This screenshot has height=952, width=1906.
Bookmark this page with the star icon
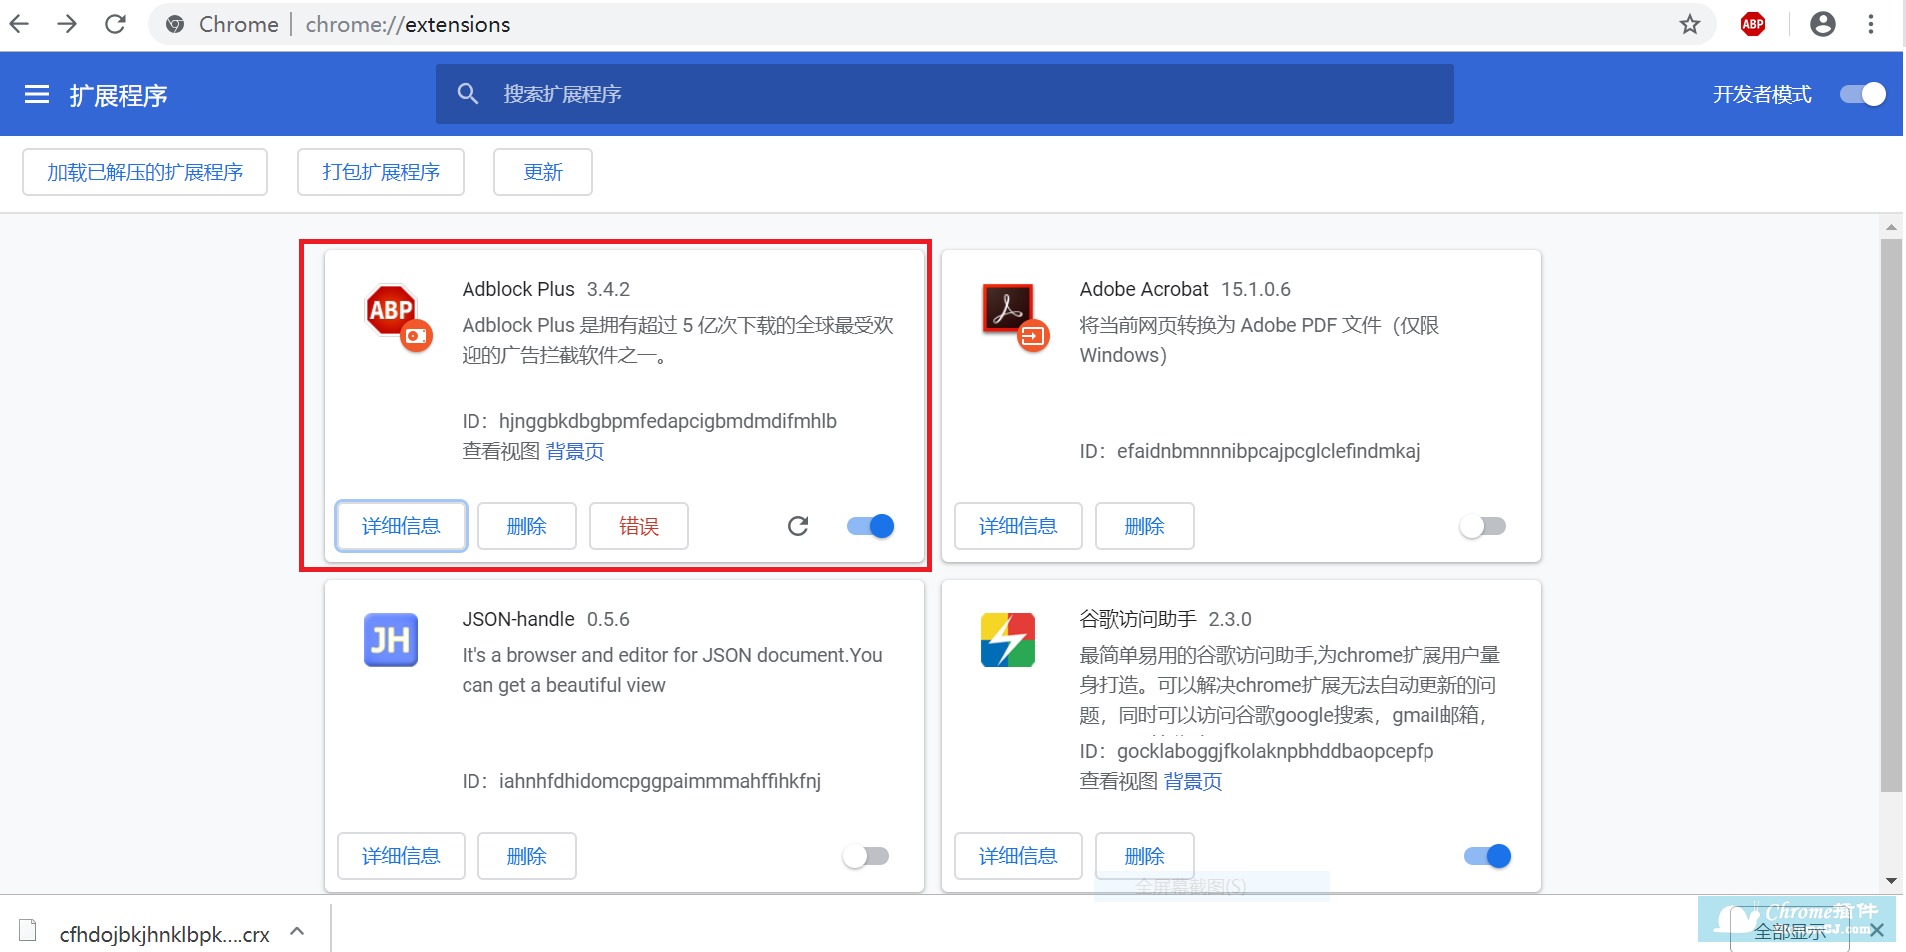pos(1690,24)
